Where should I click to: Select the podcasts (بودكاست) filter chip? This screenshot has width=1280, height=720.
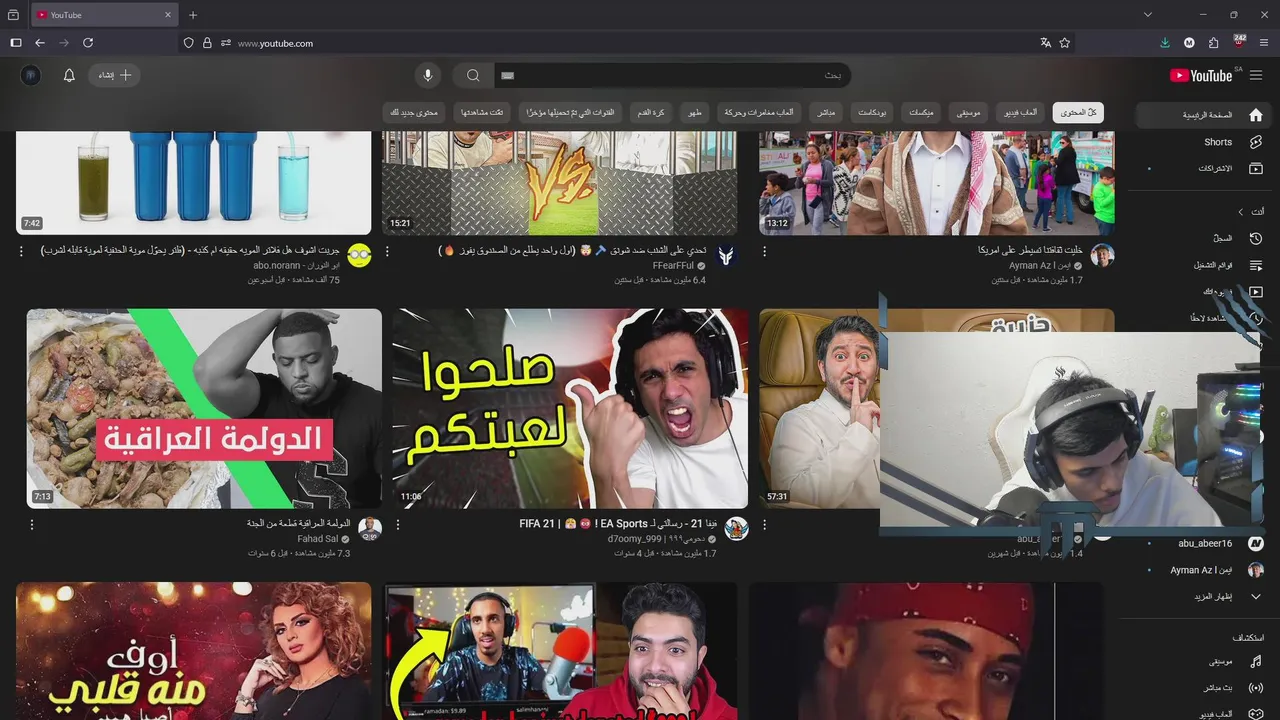pos(873,113)
